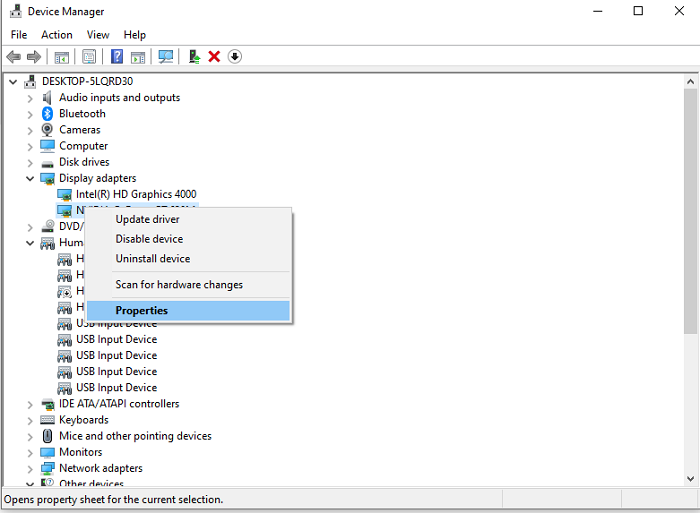Screen dimensions: 700x513
Task: Select the Computer category label
Action: tap(83, 146)
